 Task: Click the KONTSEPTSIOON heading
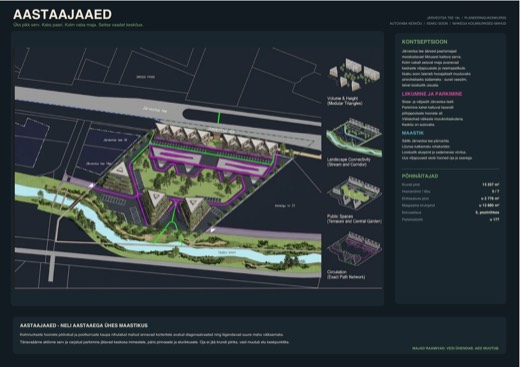point(424,42)
